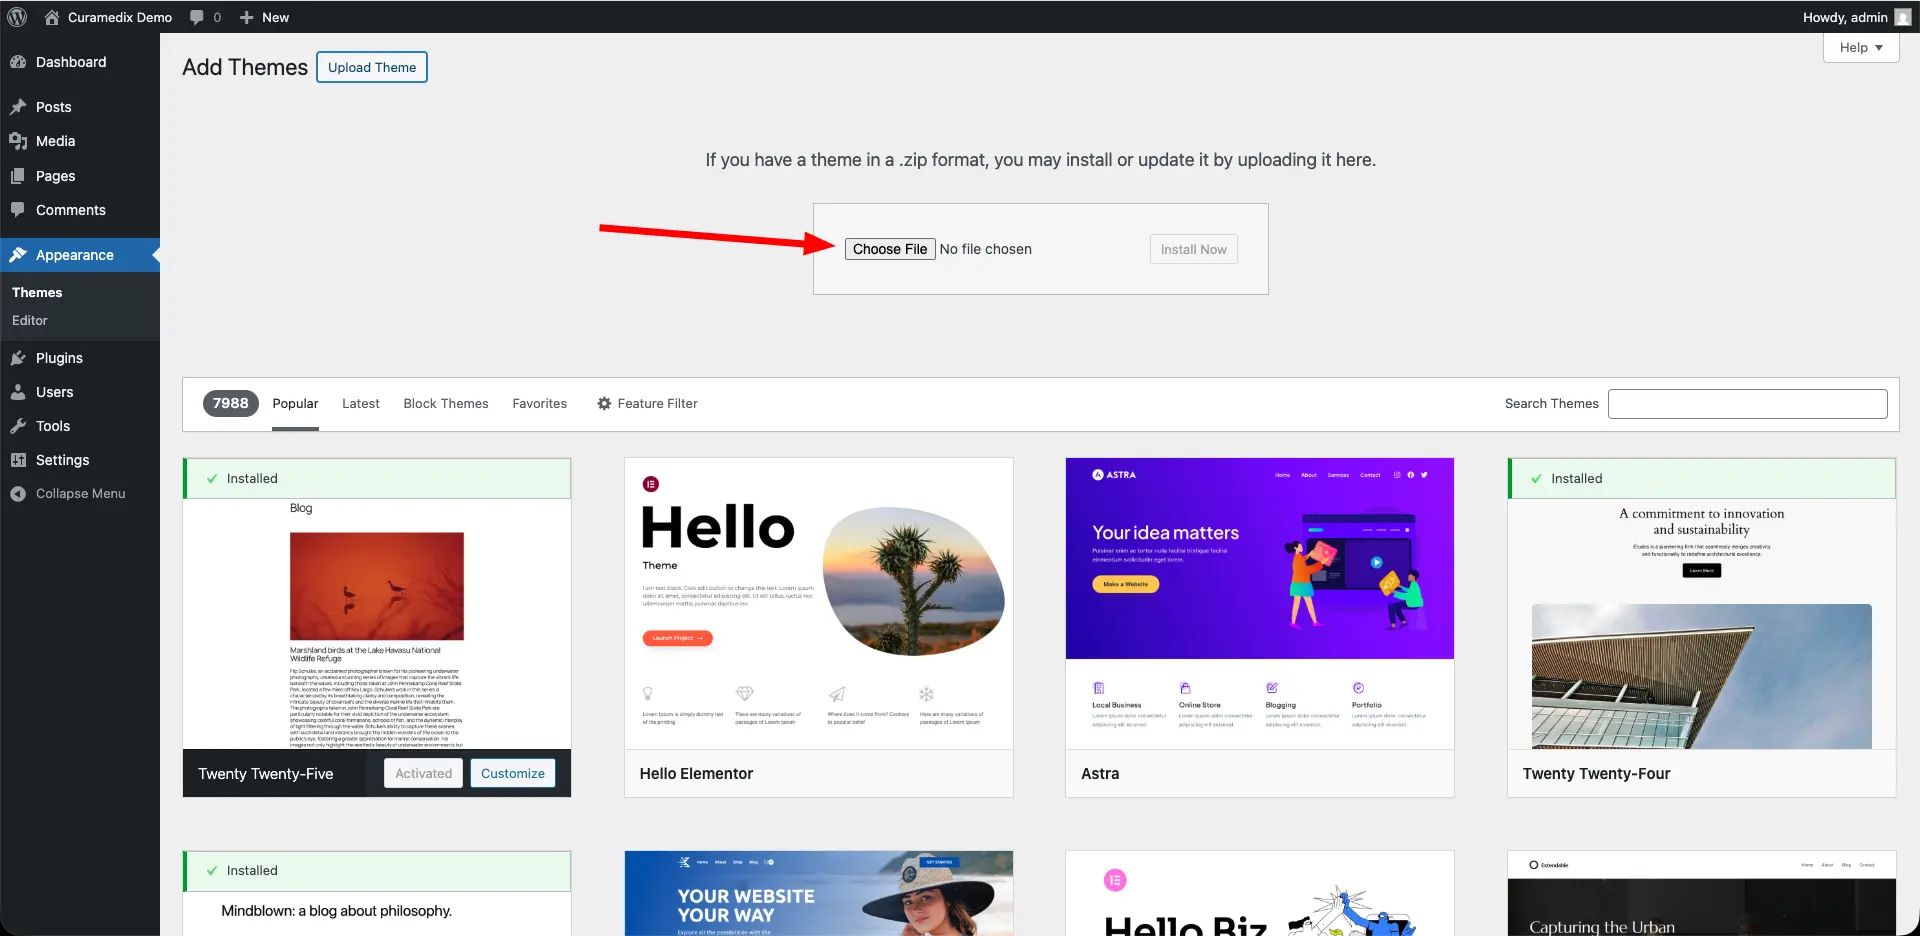The width and height of the screenshot is (1920, 936).
Task: Click the WordPress logo in the admin bar
Action: 16,16
